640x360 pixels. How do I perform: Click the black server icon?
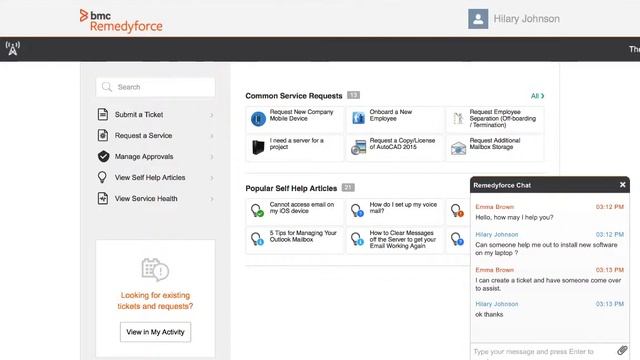click(258, 147)
